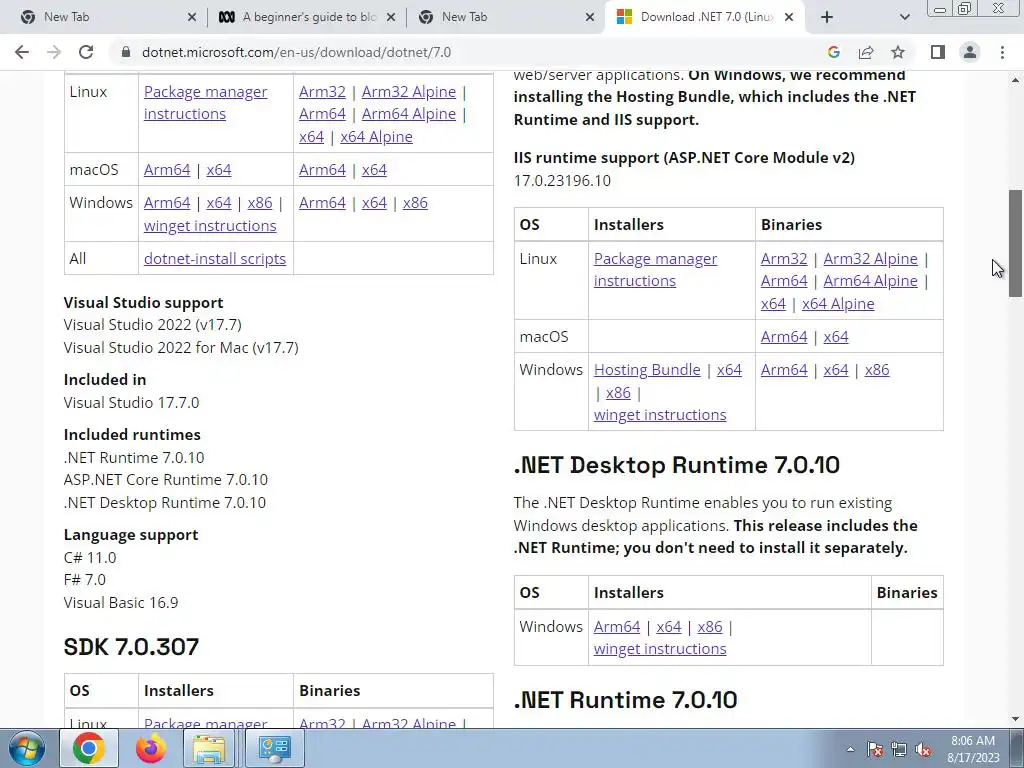
Task: Open Chrome from the taskbar
Action: (89, 748)
